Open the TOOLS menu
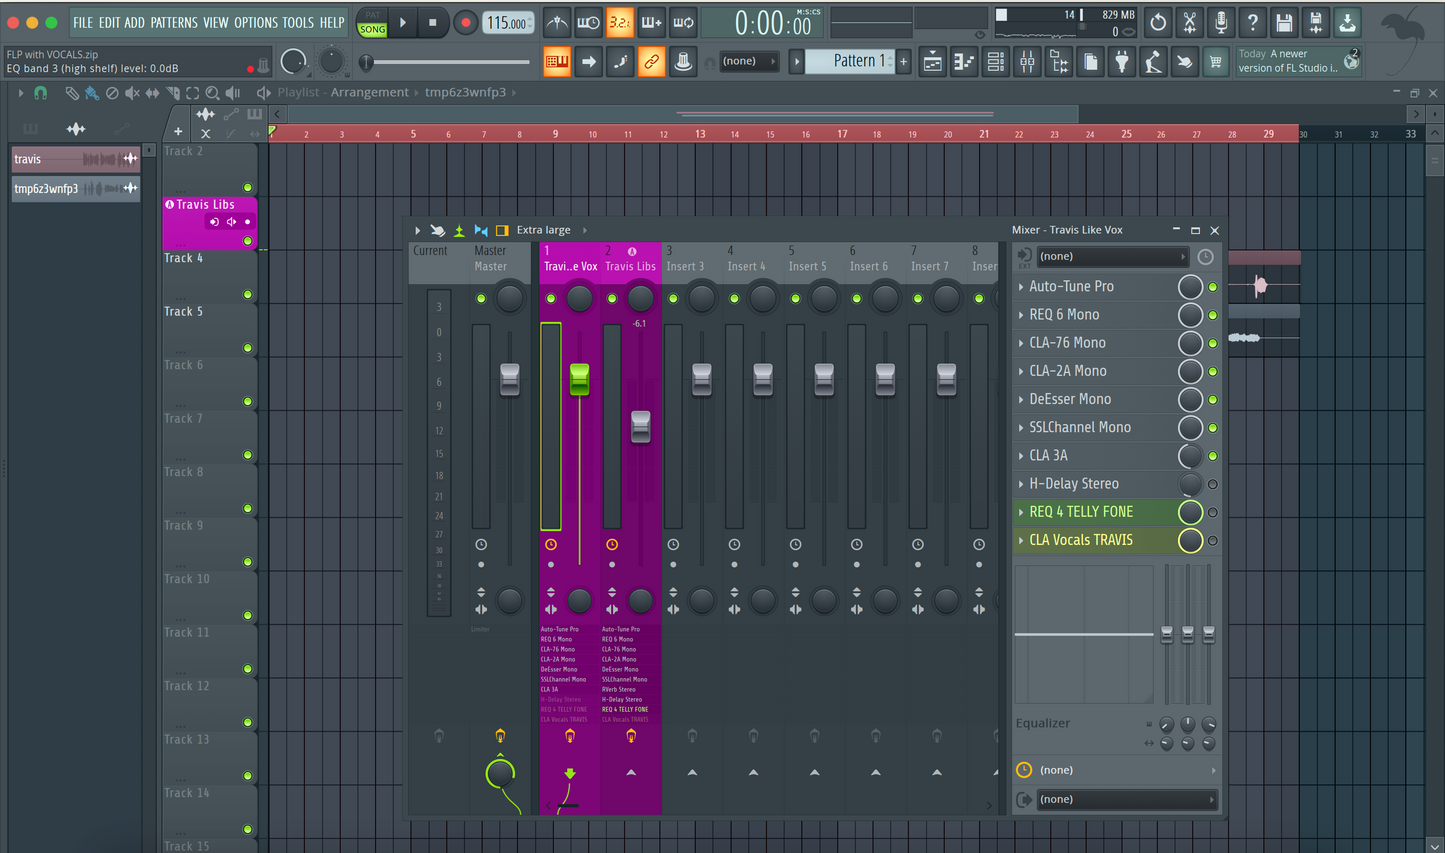1445x853 pixels. [297, 22]
